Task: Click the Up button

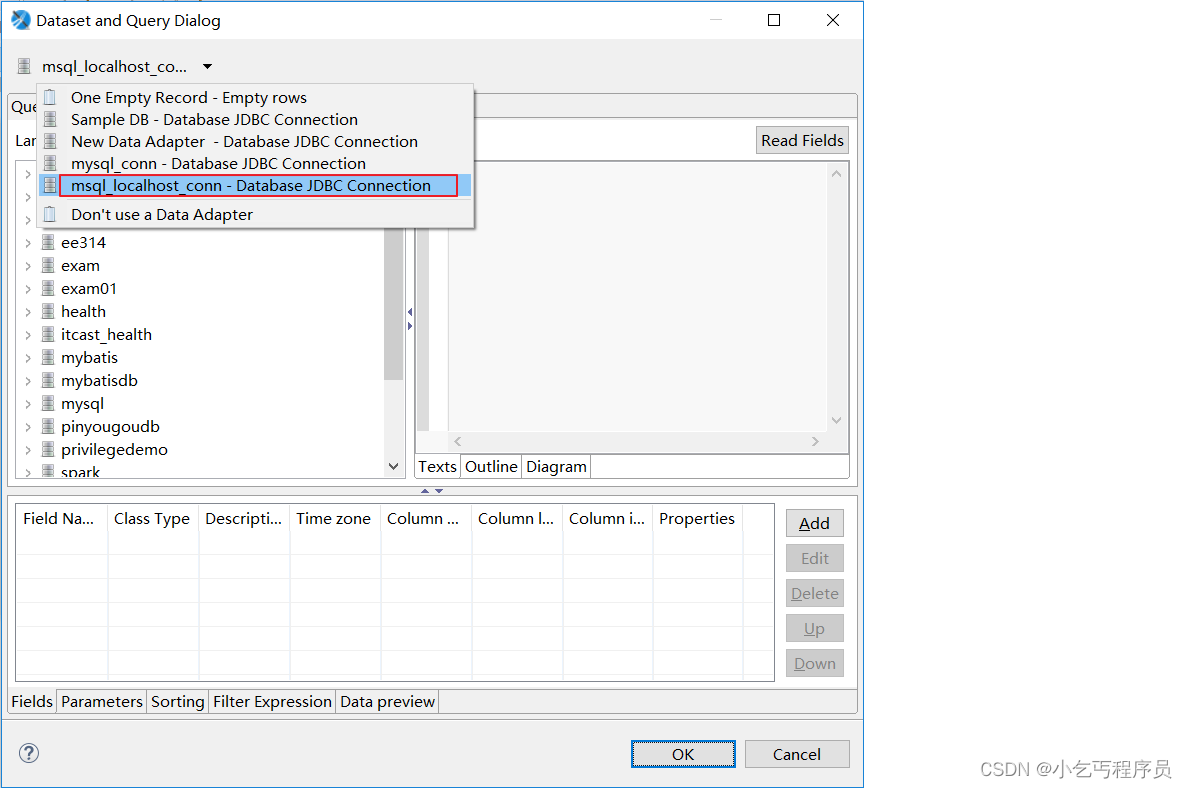Action: [x=815, y=628]
